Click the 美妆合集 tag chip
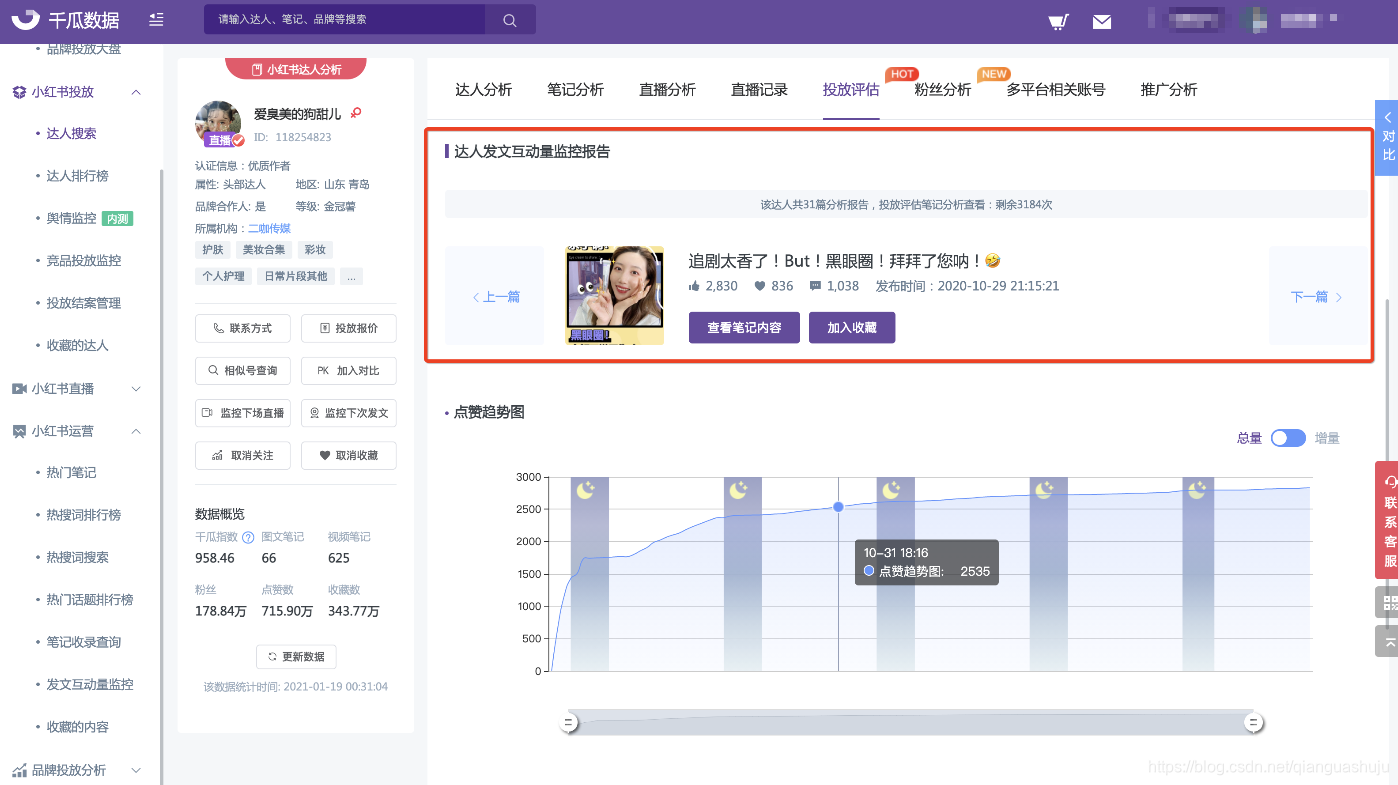The image size is (1398, 785). (264, 250)
